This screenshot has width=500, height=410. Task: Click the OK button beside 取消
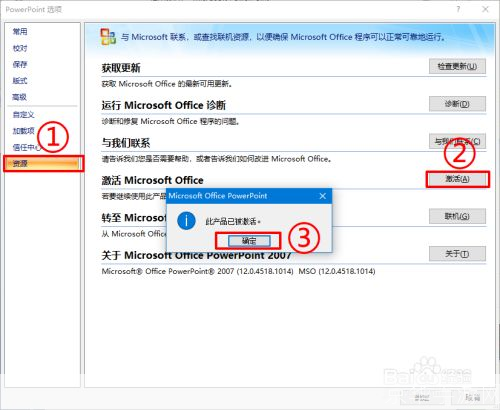tap(422, 397)
